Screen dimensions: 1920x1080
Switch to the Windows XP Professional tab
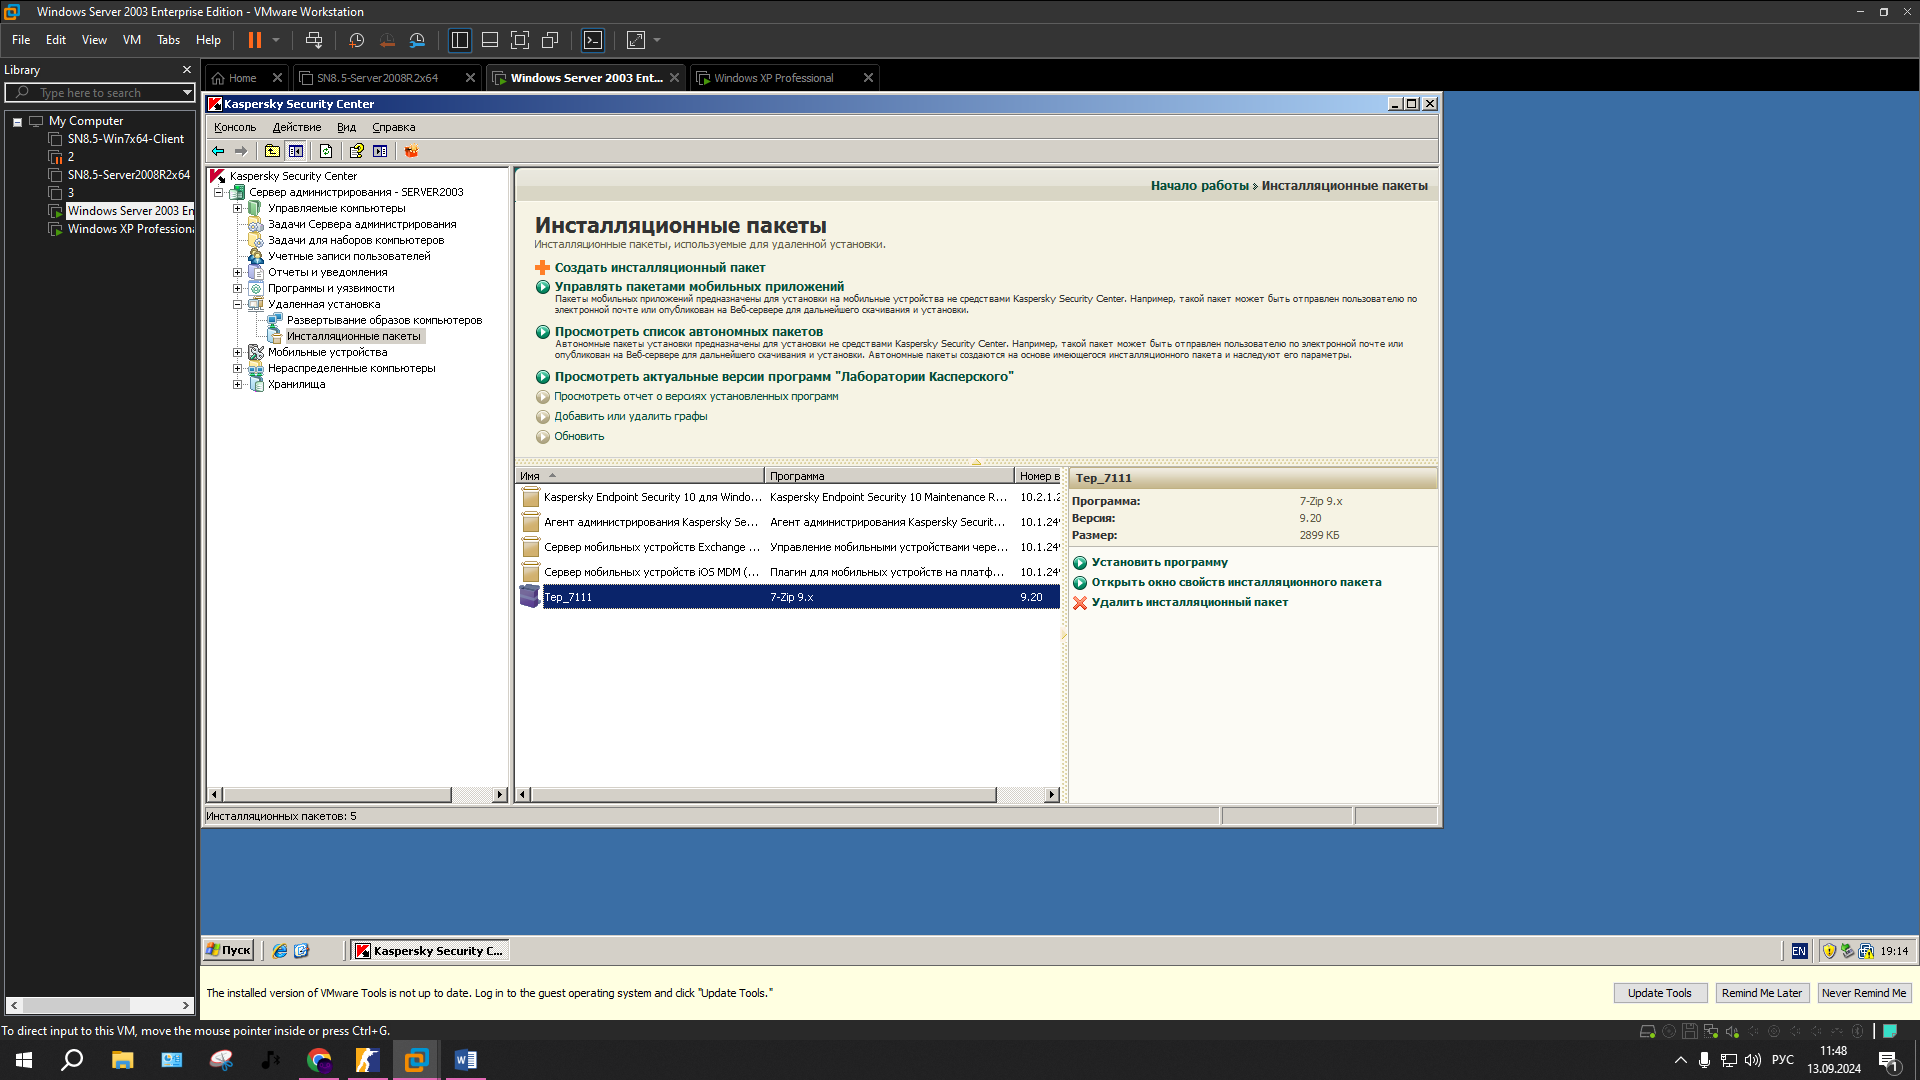point(774,78)
